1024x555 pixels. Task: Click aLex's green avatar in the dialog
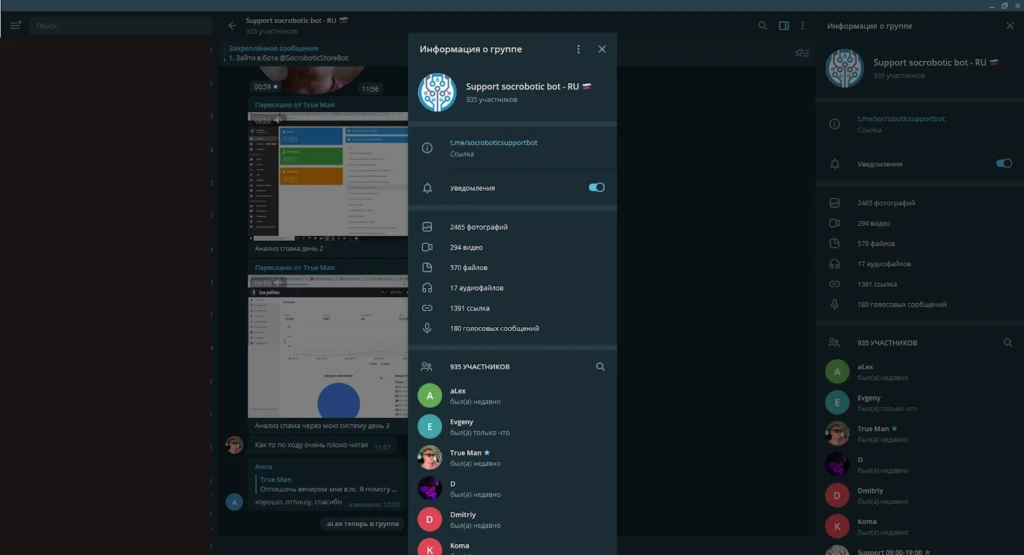click(430, 396)
